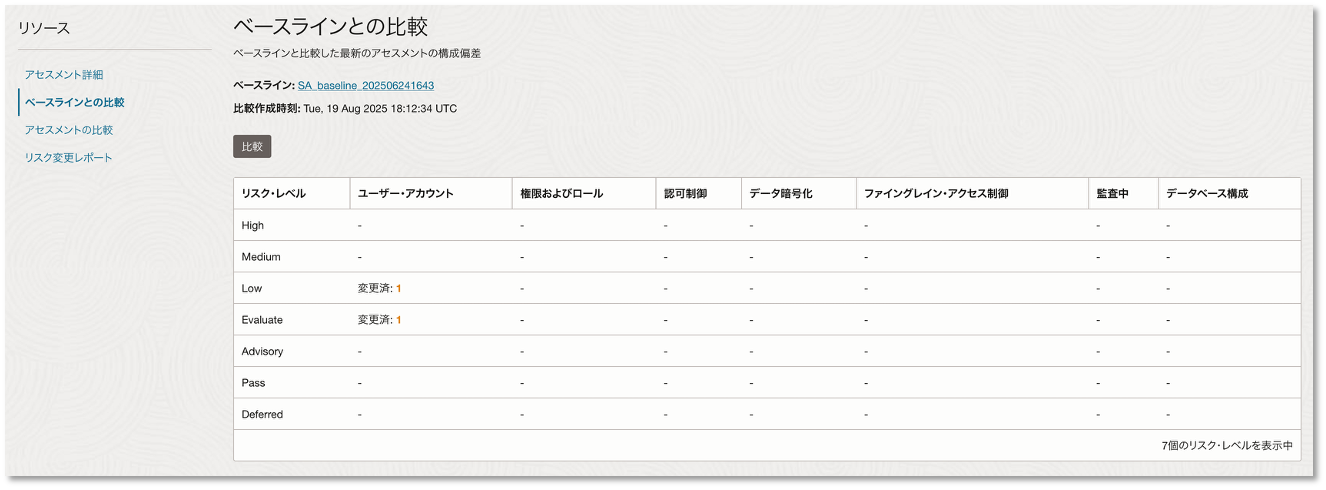This screenshot has height=490, width=1326.
Task: Select the データ暗号化 column header
Action: (x=781, y=194)
